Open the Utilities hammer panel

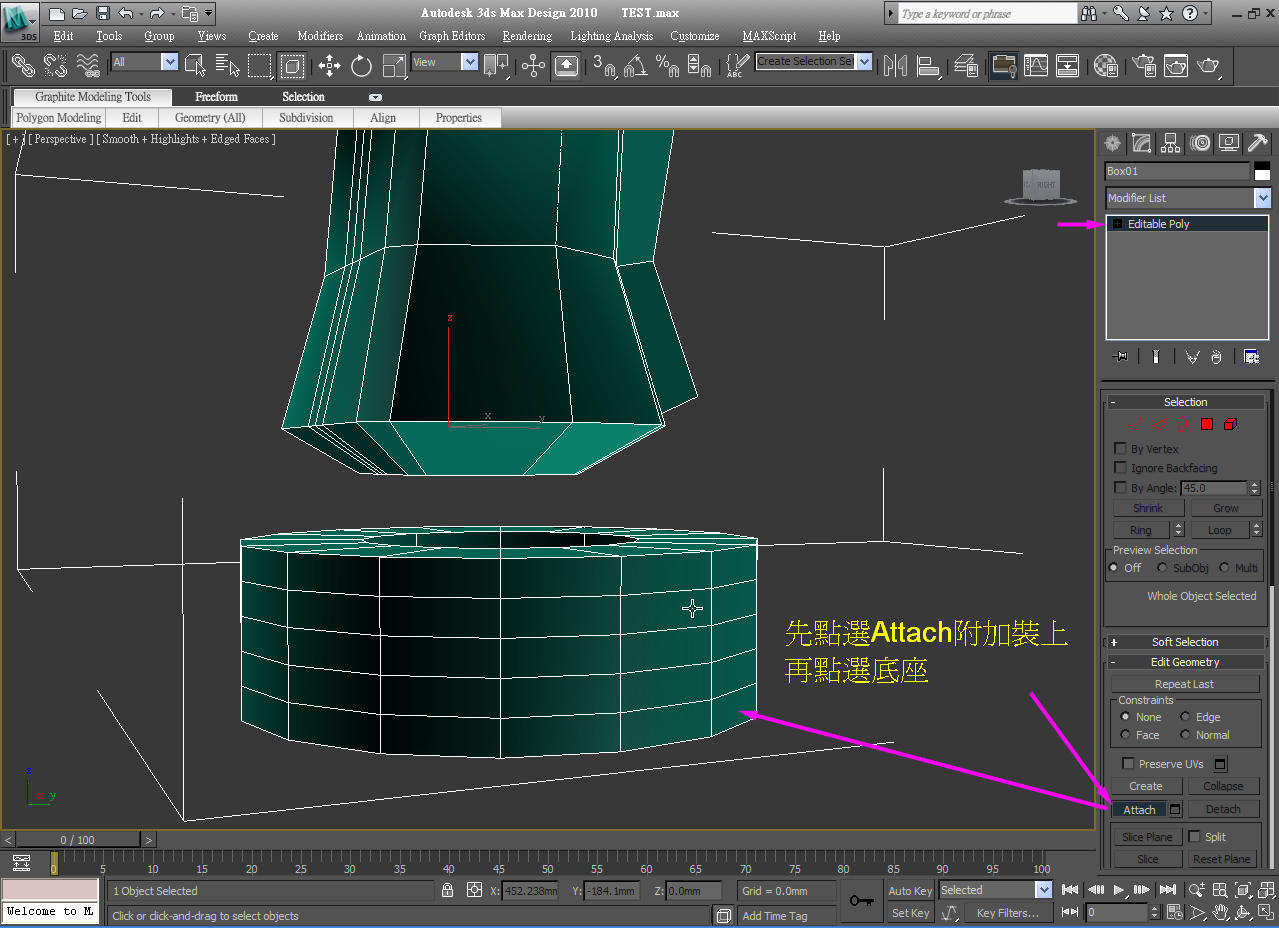click(x=1258, y=143)
